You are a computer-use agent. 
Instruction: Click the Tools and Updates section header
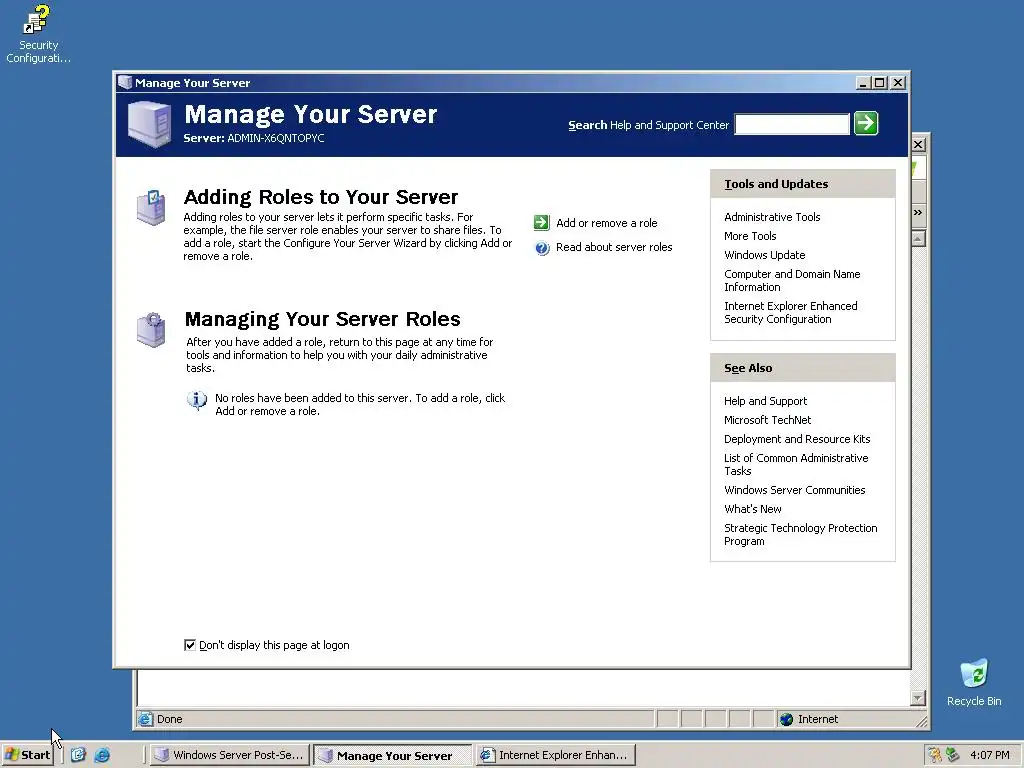tap(803, 184)
